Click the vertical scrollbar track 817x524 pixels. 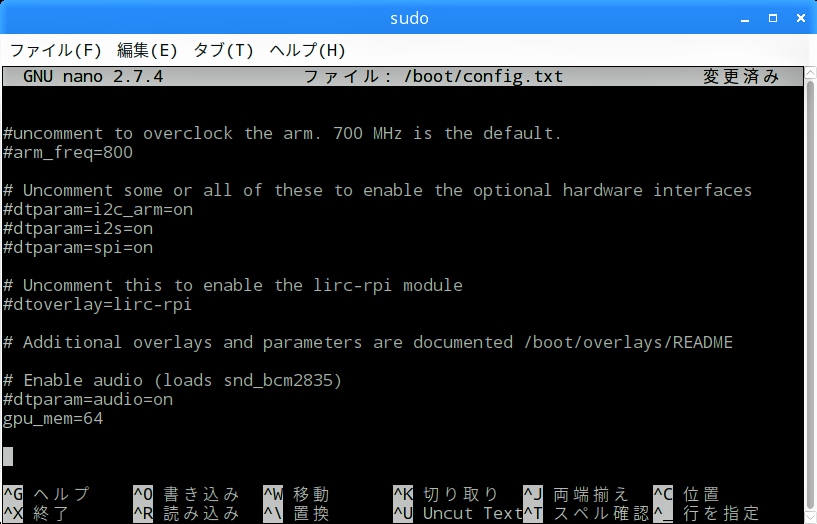[811, 295]
